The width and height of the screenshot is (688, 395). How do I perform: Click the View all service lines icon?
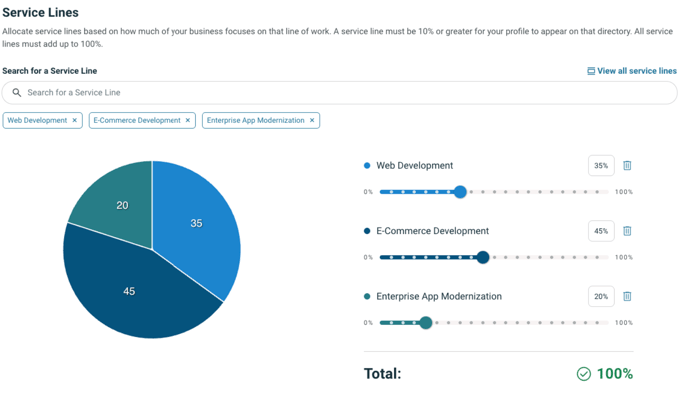(x=591, y=71)
